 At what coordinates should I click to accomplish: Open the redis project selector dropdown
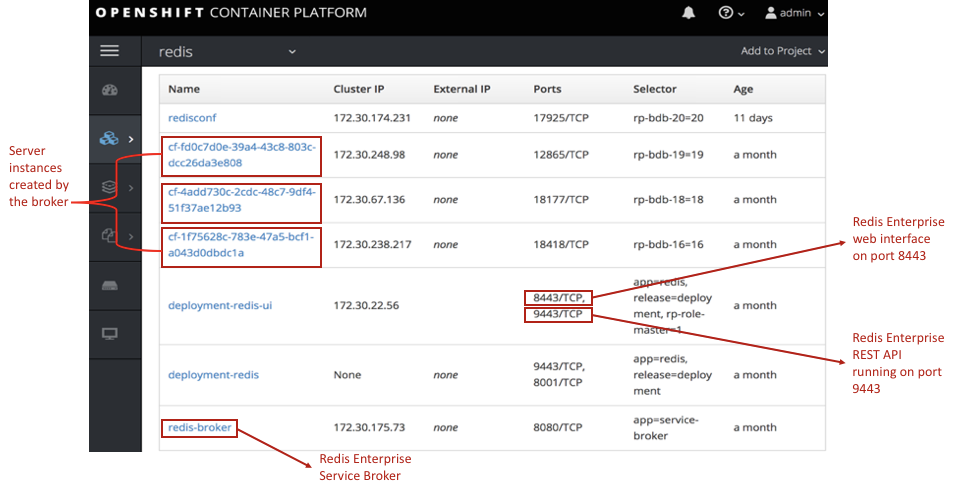click(228, 51)
